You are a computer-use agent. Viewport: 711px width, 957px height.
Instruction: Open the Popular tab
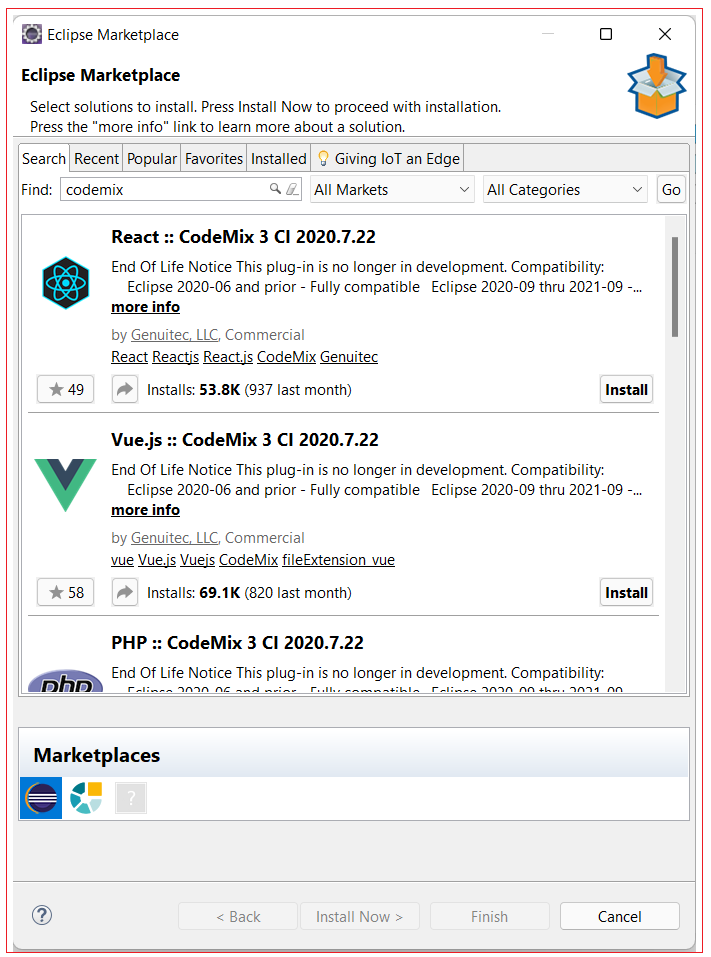tap(151, 159)
